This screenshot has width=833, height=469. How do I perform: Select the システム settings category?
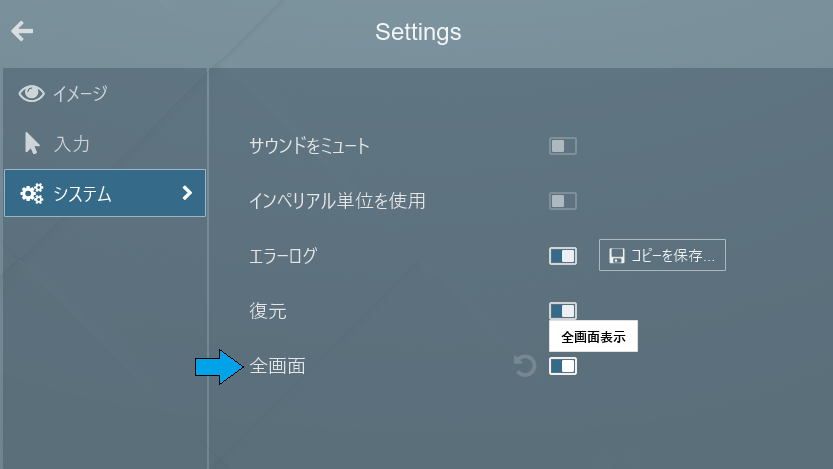pos(105,193)
